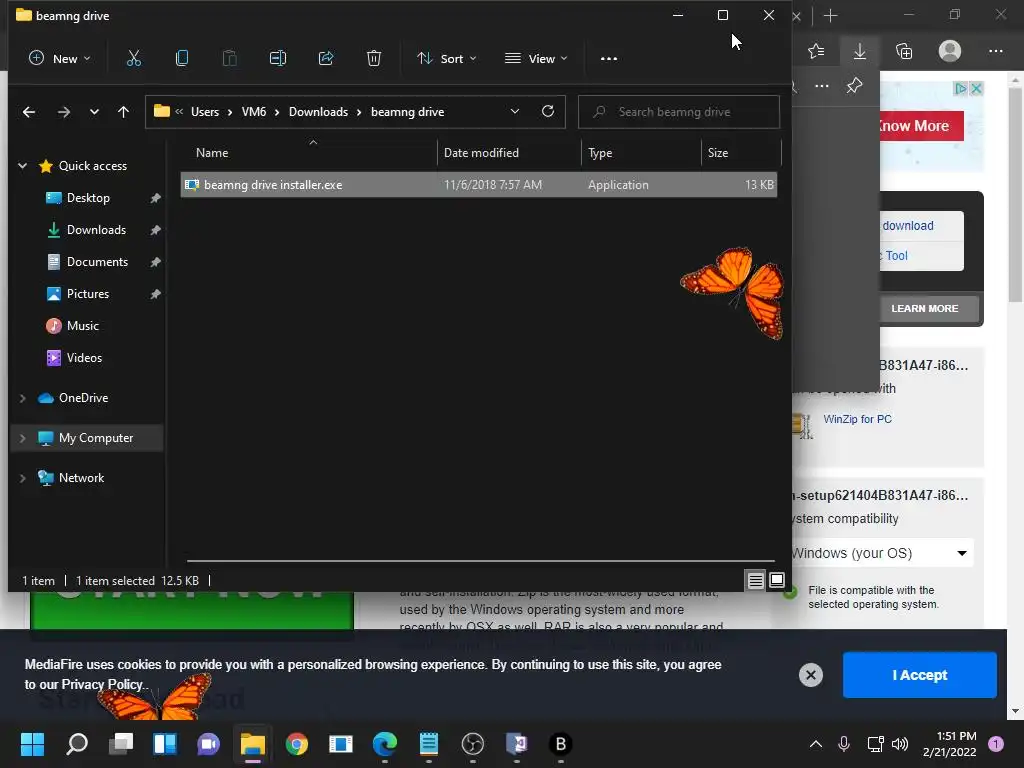Open Edge favorites star icon
Viewport: 1024px width, 768px height.
[x=816, y=51]
